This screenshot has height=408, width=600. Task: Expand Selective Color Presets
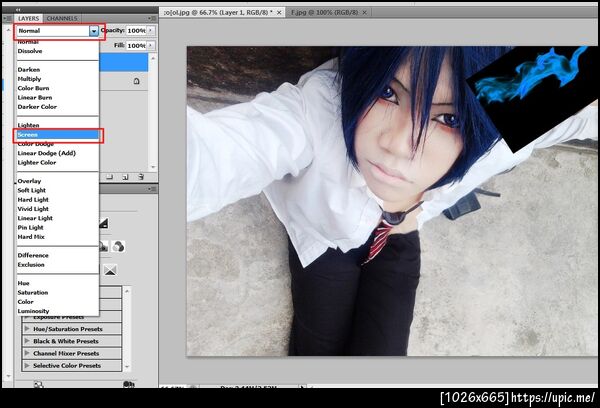pyautogui.click(x=27, y=366)
